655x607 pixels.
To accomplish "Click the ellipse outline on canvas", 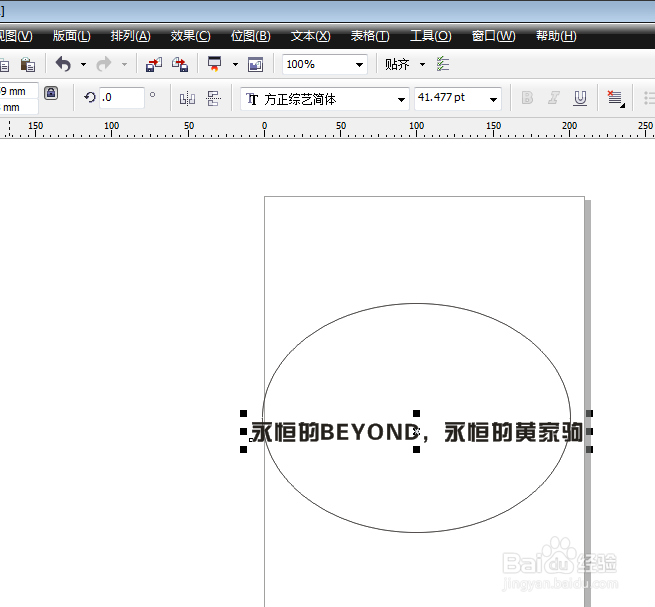I will [416, 304].
